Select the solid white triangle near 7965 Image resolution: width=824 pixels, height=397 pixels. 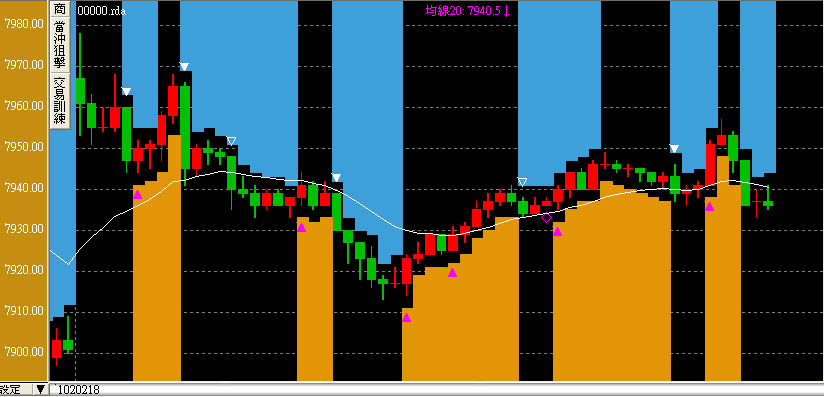coord(126,91)
